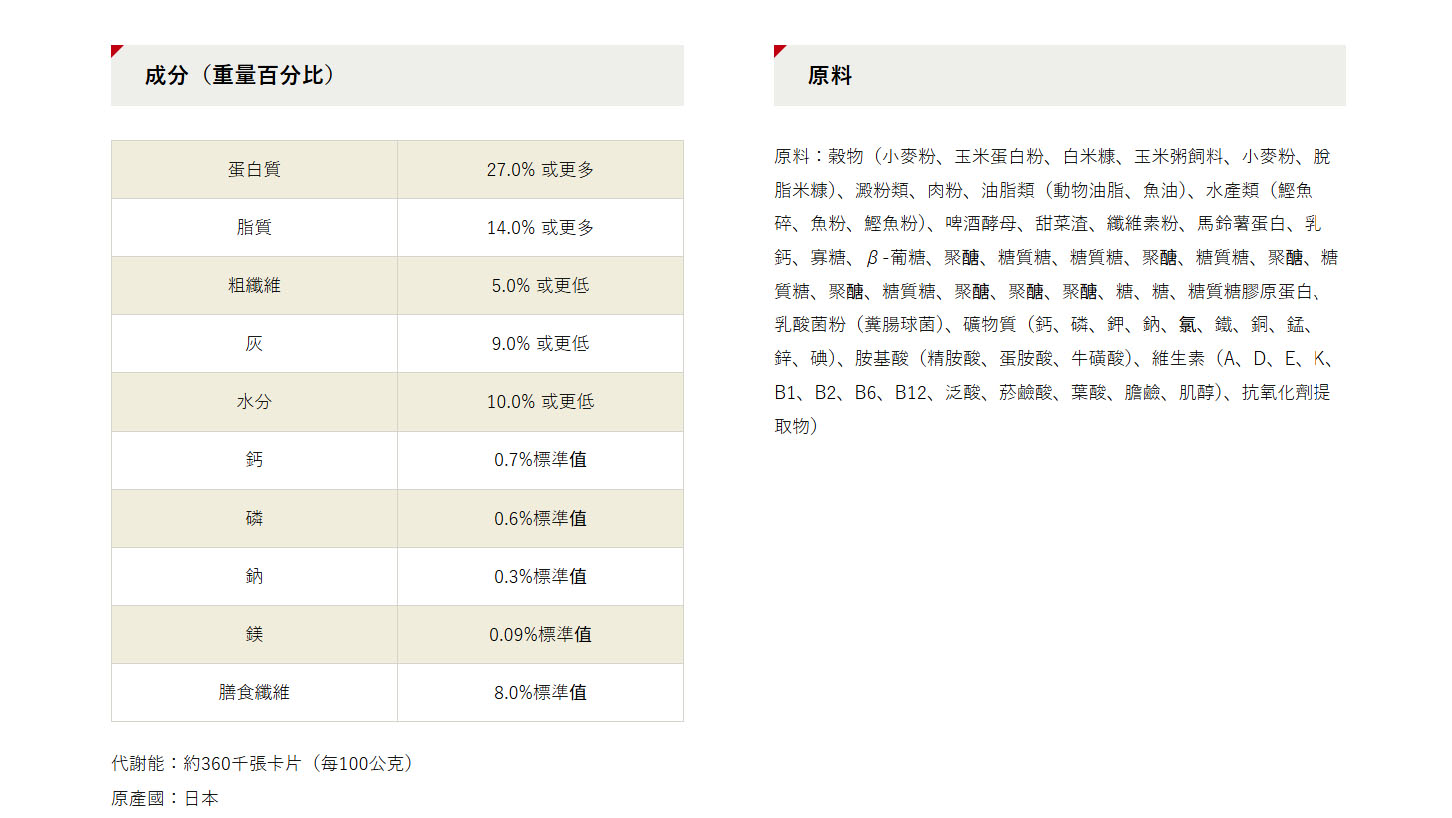
Task: Click the red corner marker on 成分 header
Action: [x=115, y=49]
